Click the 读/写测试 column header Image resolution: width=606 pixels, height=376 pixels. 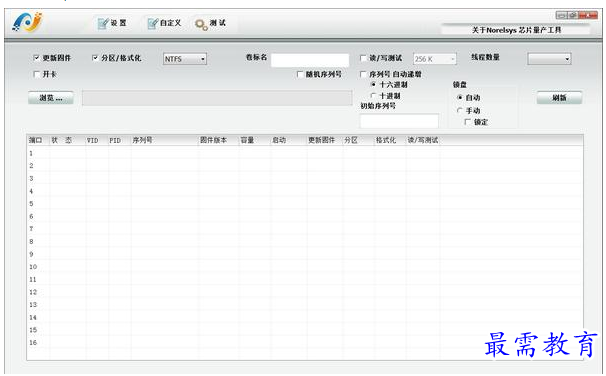423,140
